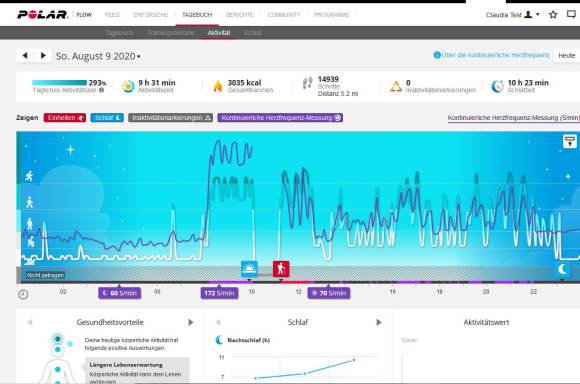Toggle Kontinuierliche Herzfrequenz-Messung filter
The height and width of the screenshot is (384, 580).
(280, 118)
